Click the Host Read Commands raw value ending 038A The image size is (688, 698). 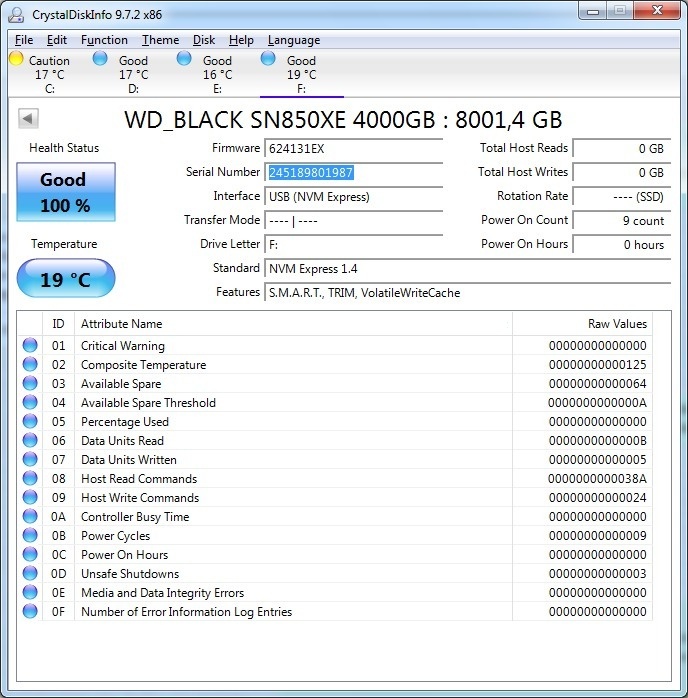(597, 479)
